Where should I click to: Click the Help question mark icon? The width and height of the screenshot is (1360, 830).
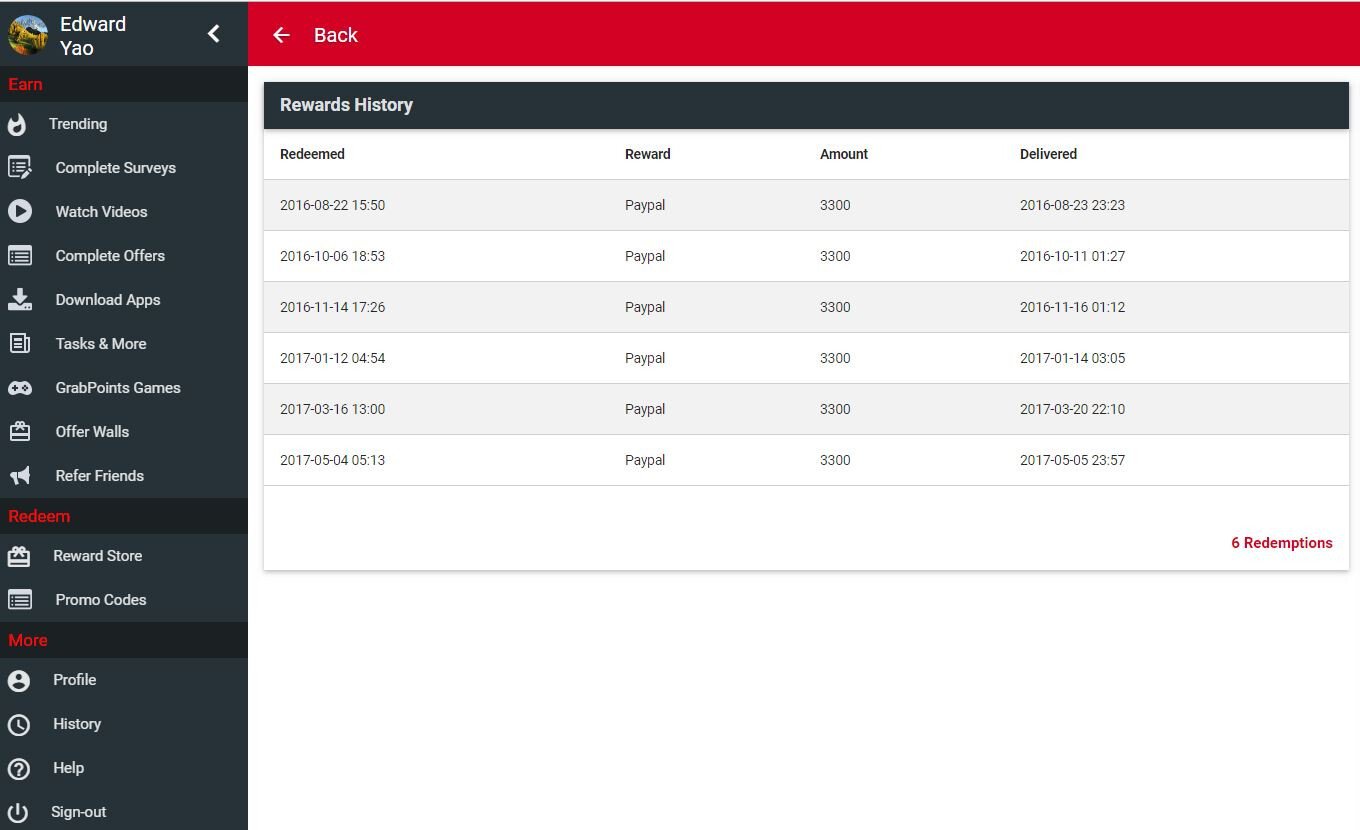19,769
